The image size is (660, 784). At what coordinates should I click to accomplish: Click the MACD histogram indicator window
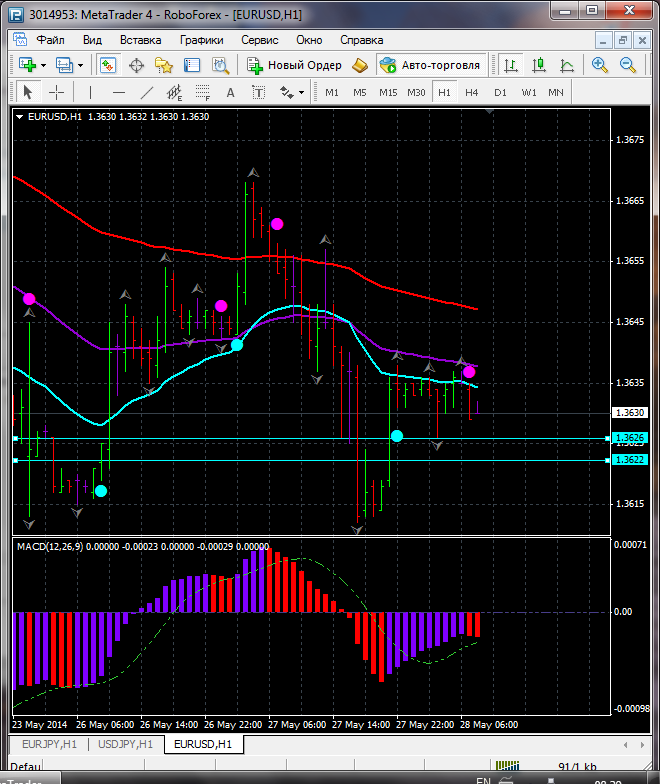[300, 640]
